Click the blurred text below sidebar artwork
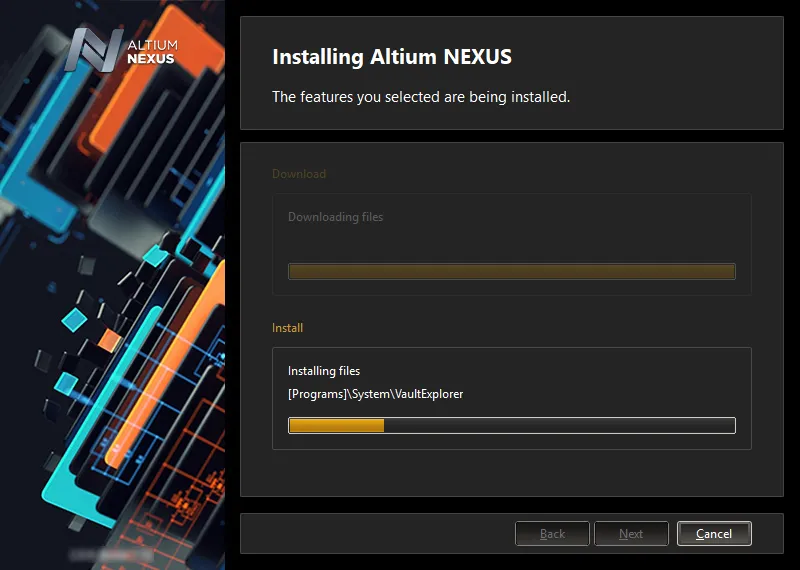Screen dimensions: 800x570 [110, 554]
